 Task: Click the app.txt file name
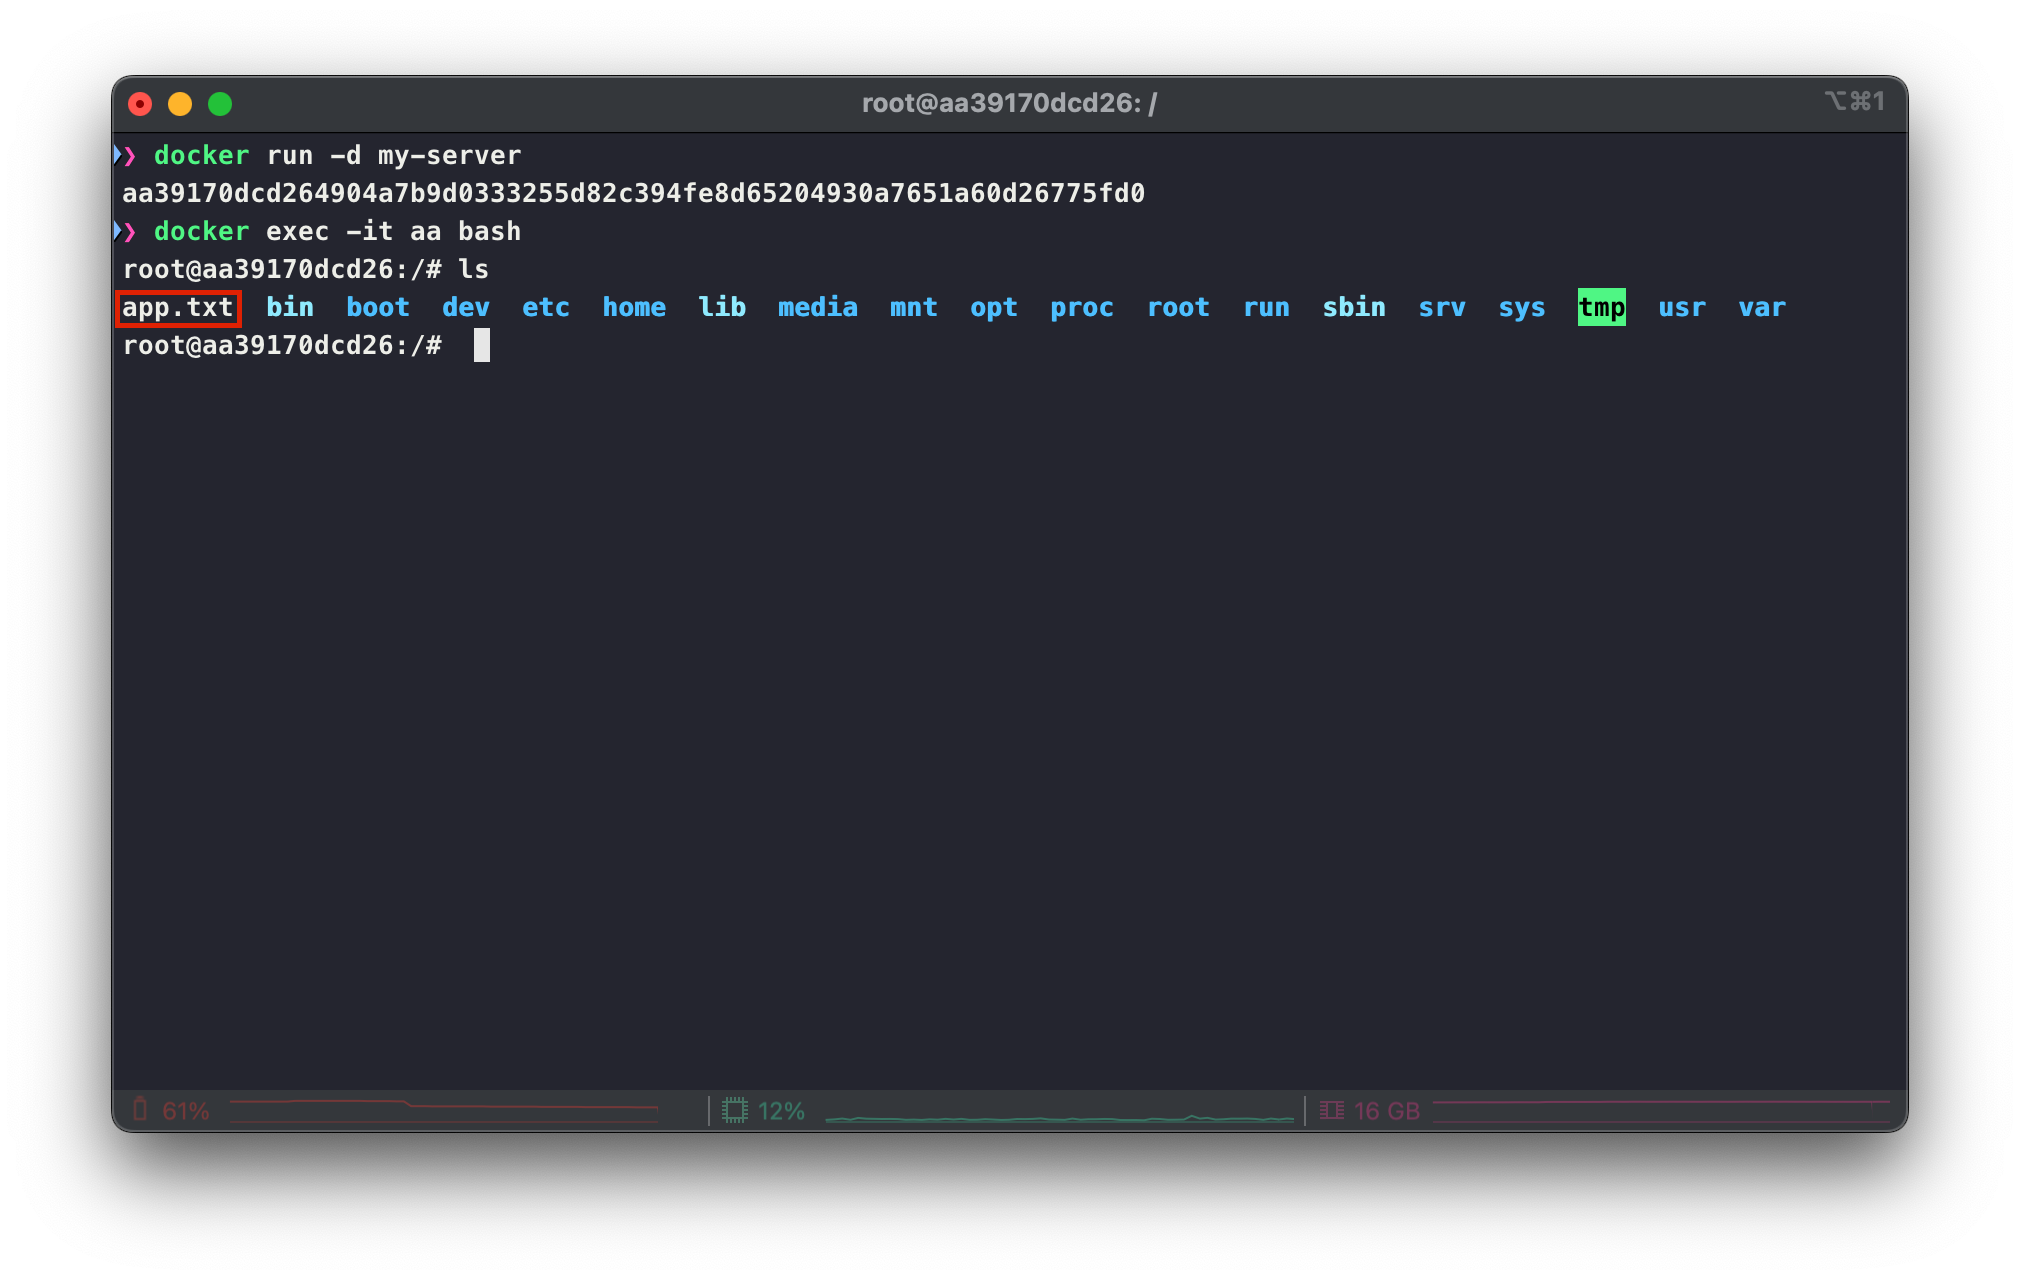coord(178,307)
